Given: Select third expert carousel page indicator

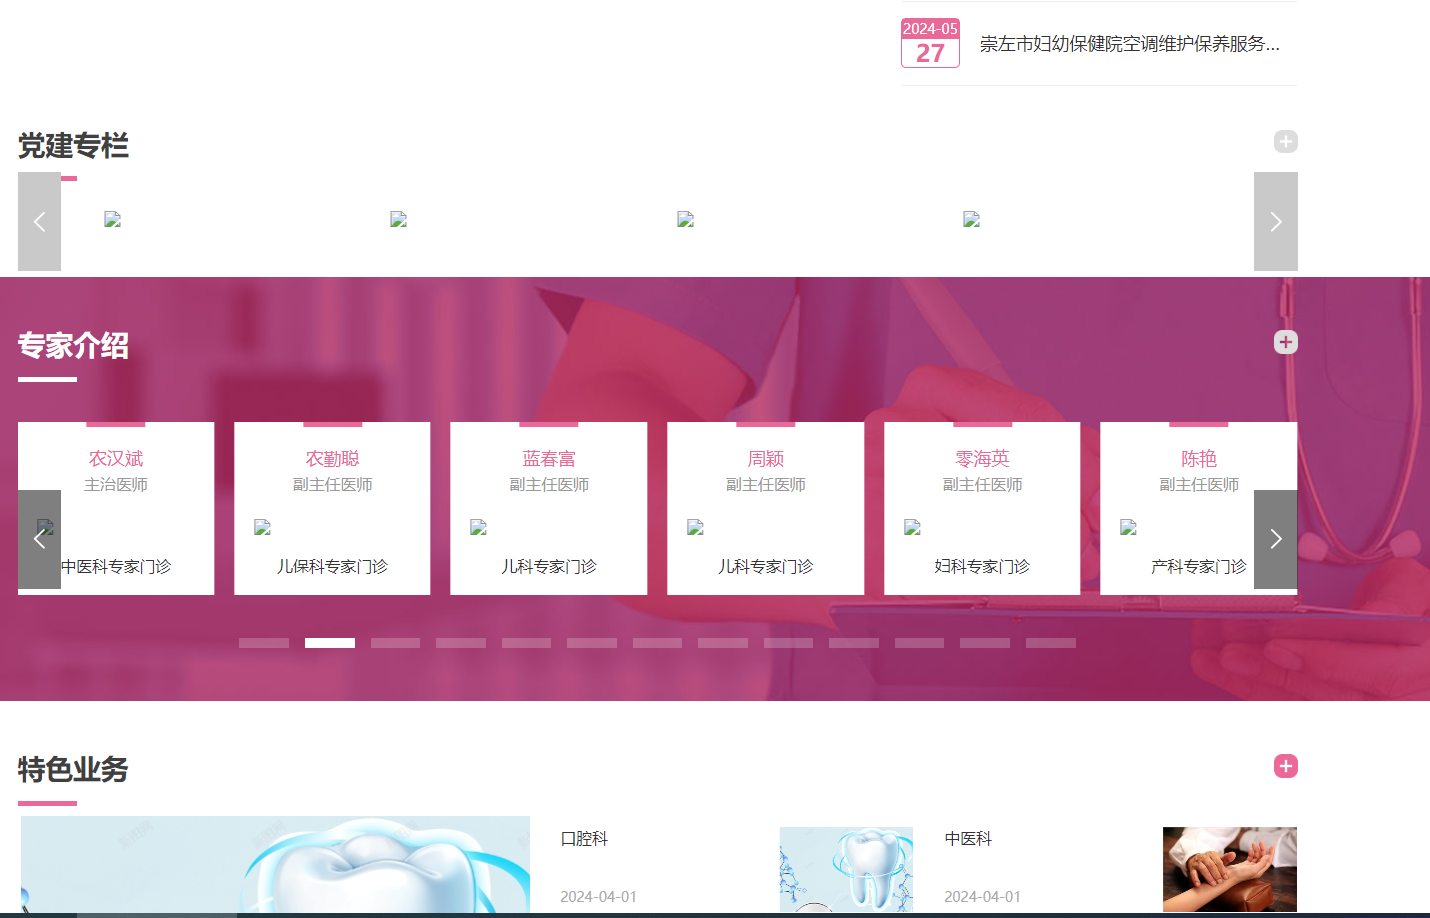Looking at the screenshot, I should [x=395, y=643].
